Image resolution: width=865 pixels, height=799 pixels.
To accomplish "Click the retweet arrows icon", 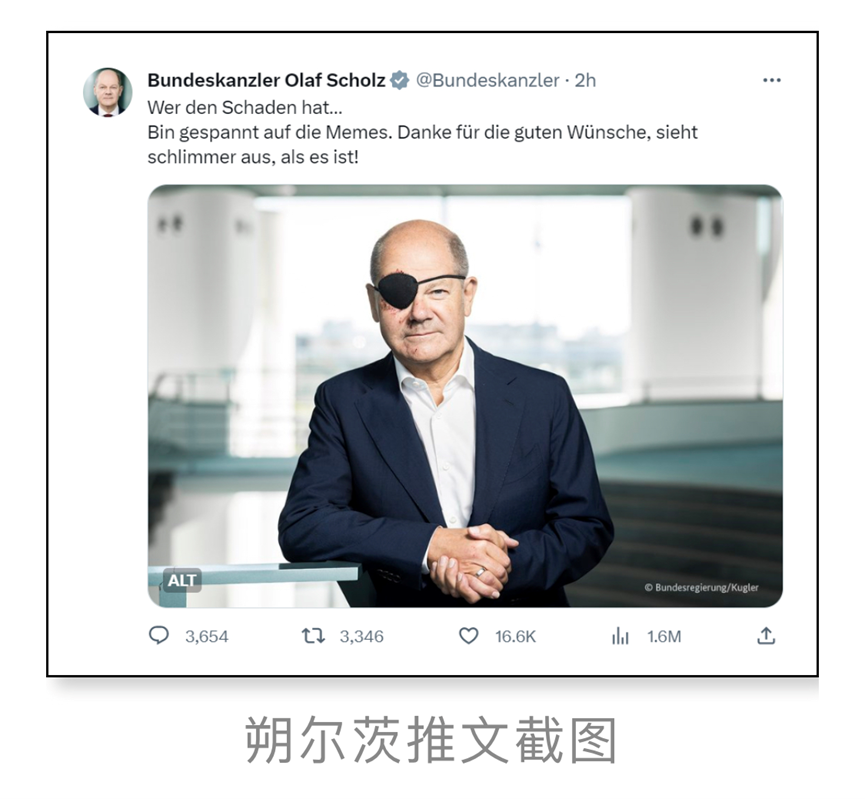I will [313, 636].
